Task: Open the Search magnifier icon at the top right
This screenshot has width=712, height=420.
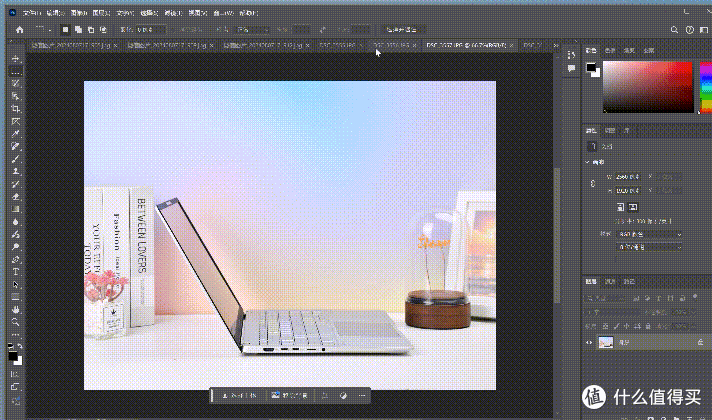Action: coord(674,30)
